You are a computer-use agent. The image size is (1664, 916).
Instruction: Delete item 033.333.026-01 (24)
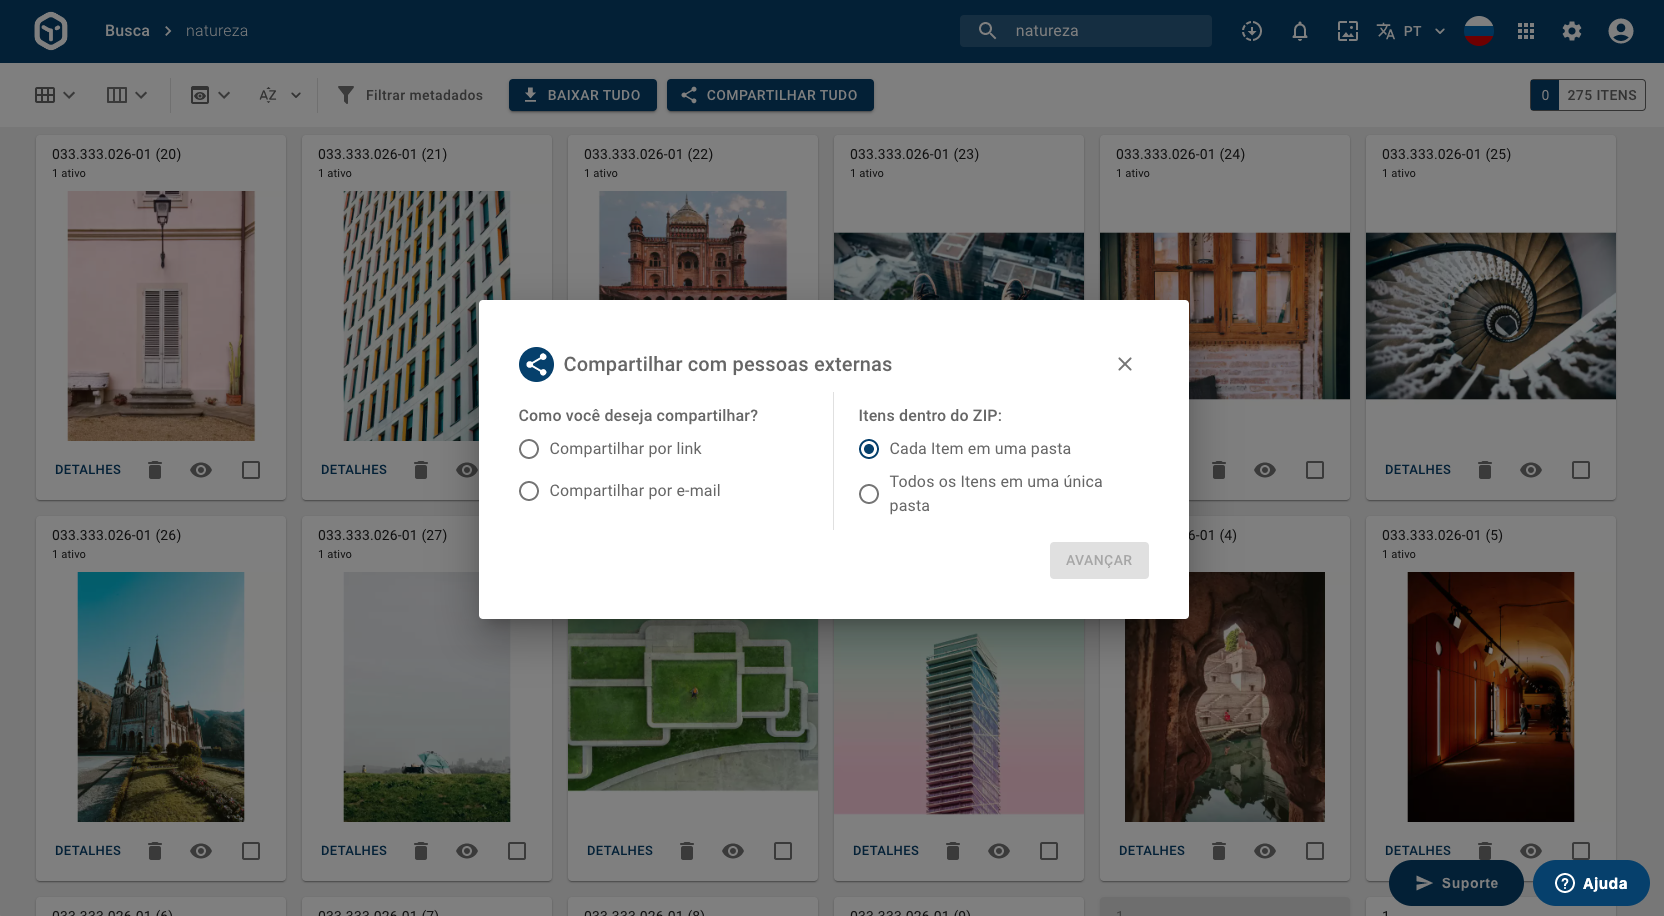click(1219, 470)
